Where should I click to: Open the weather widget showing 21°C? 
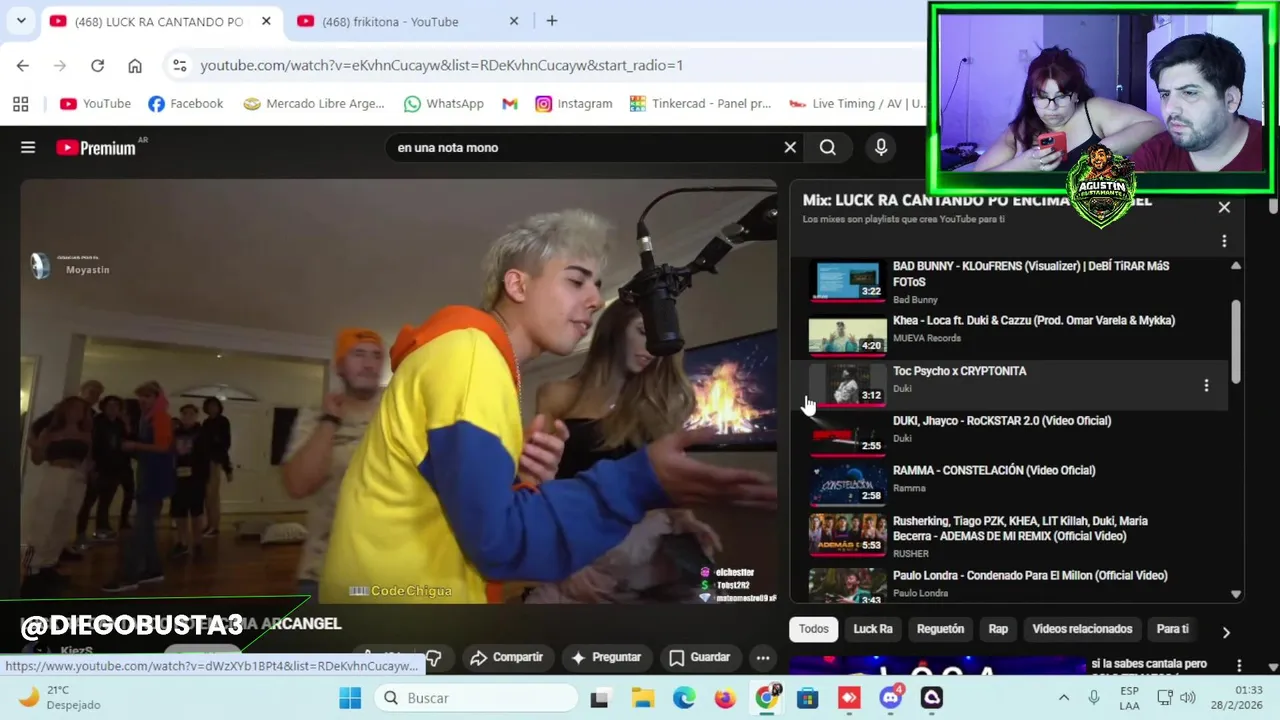[x=60, y=697]
